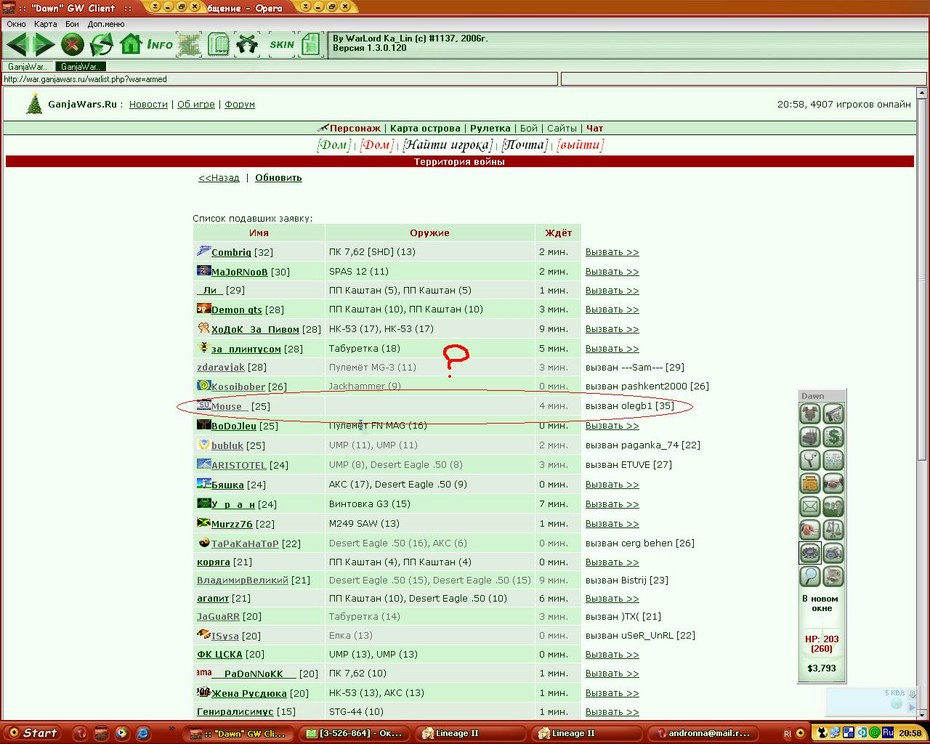Challenge Demon gts via Вызвать >>

coord(611,310)
